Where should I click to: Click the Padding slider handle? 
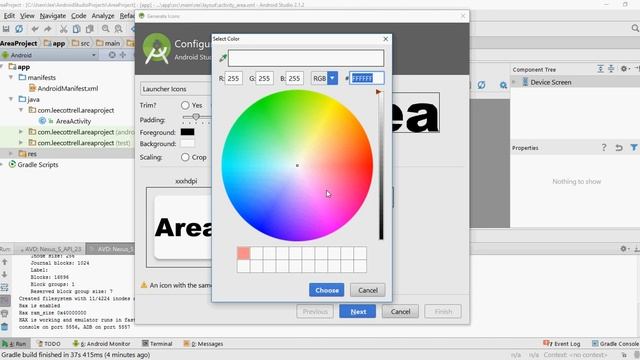tap(196, 117)
